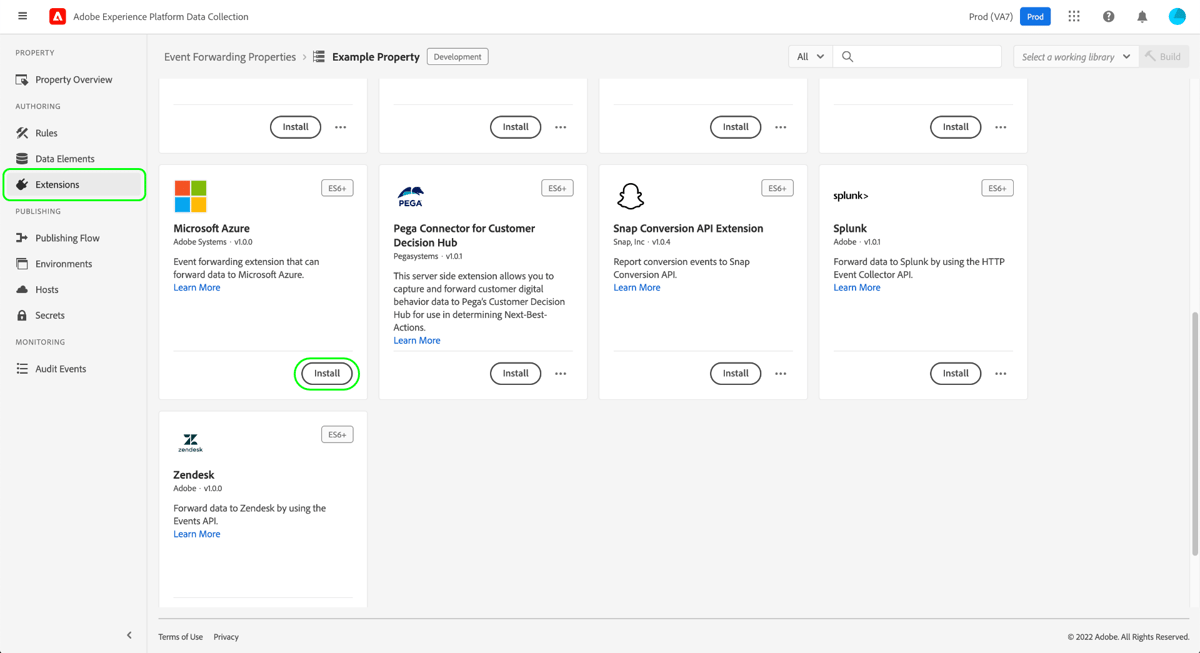The height and width of the screenshot is (653, 1200).
Task: Open more options for the Splunk extension
Action: coord(1000,373)
